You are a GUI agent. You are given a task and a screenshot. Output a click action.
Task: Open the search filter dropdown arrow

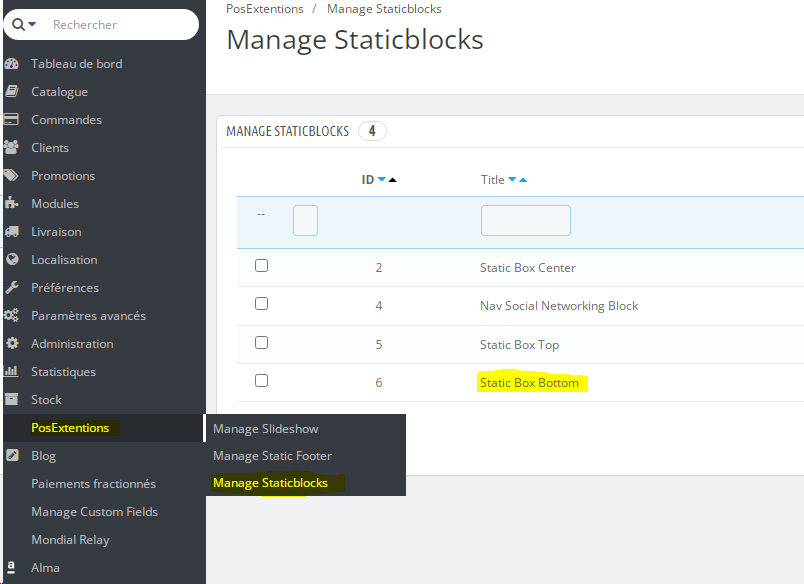point(32,24)
